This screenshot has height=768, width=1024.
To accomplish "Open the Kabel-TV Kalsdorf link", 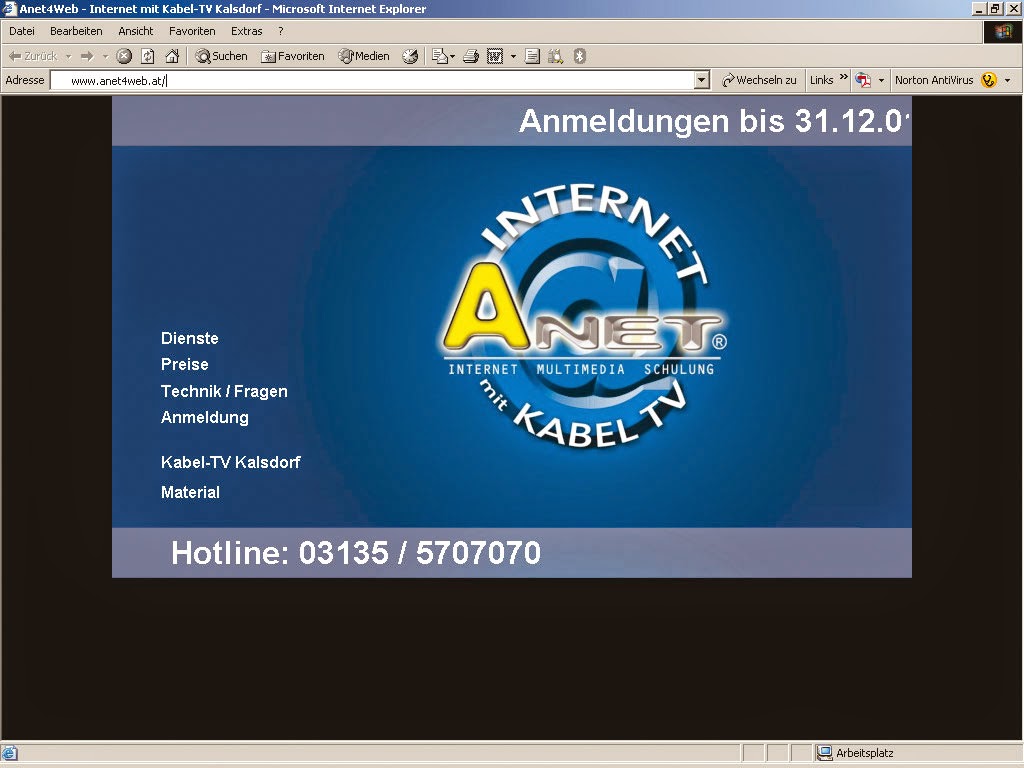I will [231, 462].
